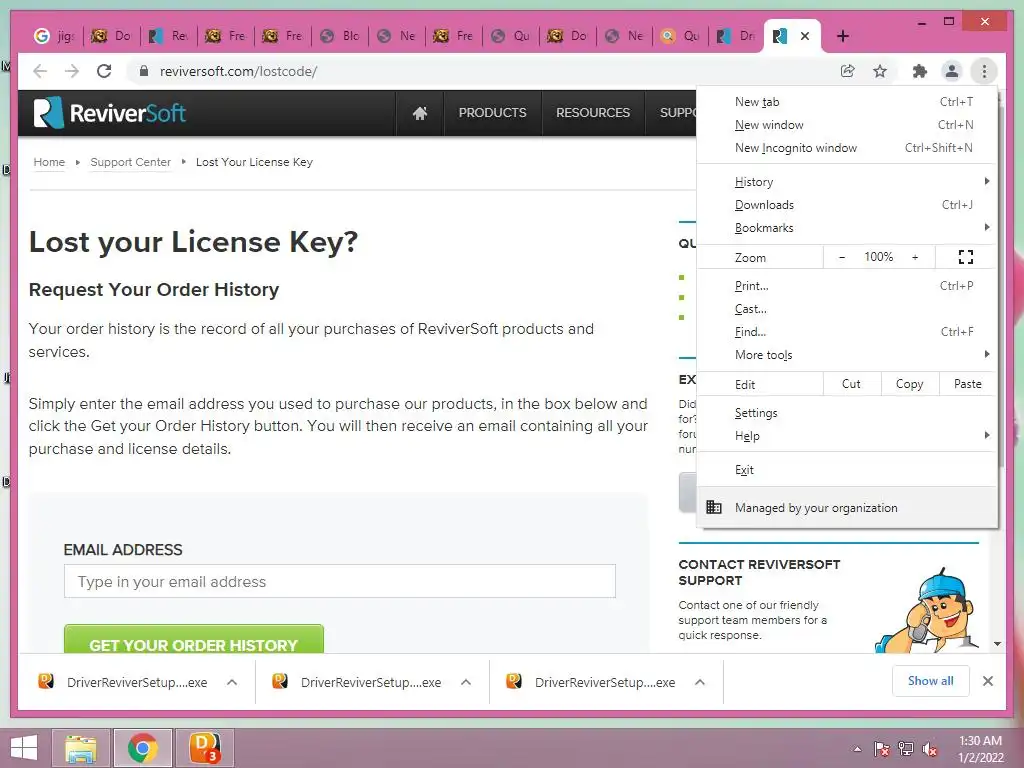1024x768 pixels.
Task: Close the downloads bar with X
Action: pos(987,681)
